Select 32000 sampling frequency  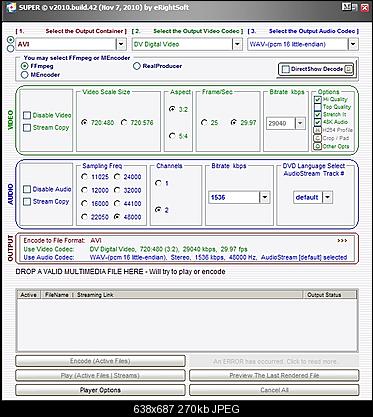[x=117, y=190]
